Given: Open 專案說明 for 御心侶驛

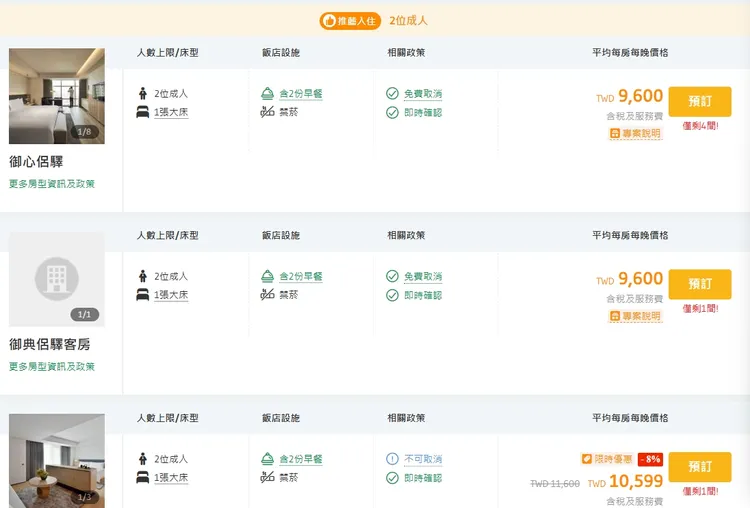Looking at the screenshot, I should click(x=635, y=133).
